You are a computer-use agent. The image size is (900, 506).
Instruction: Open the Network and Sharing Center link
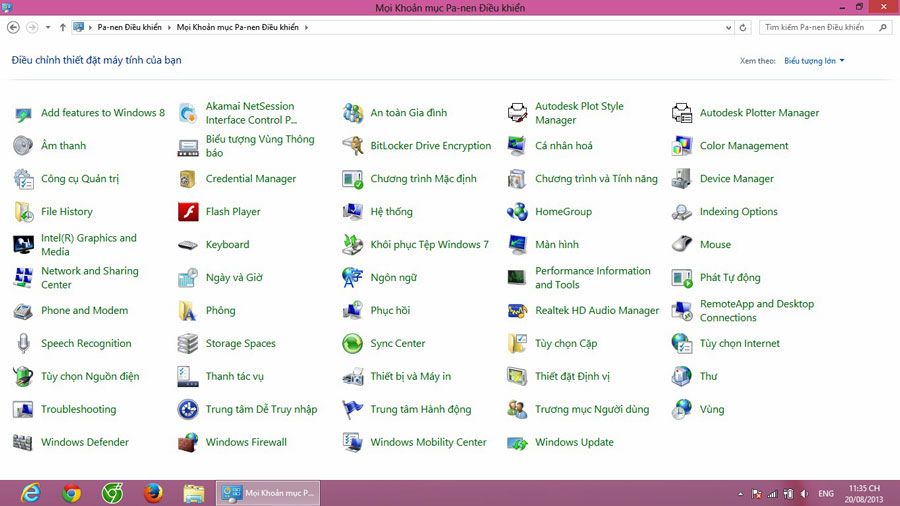(89, 278)
